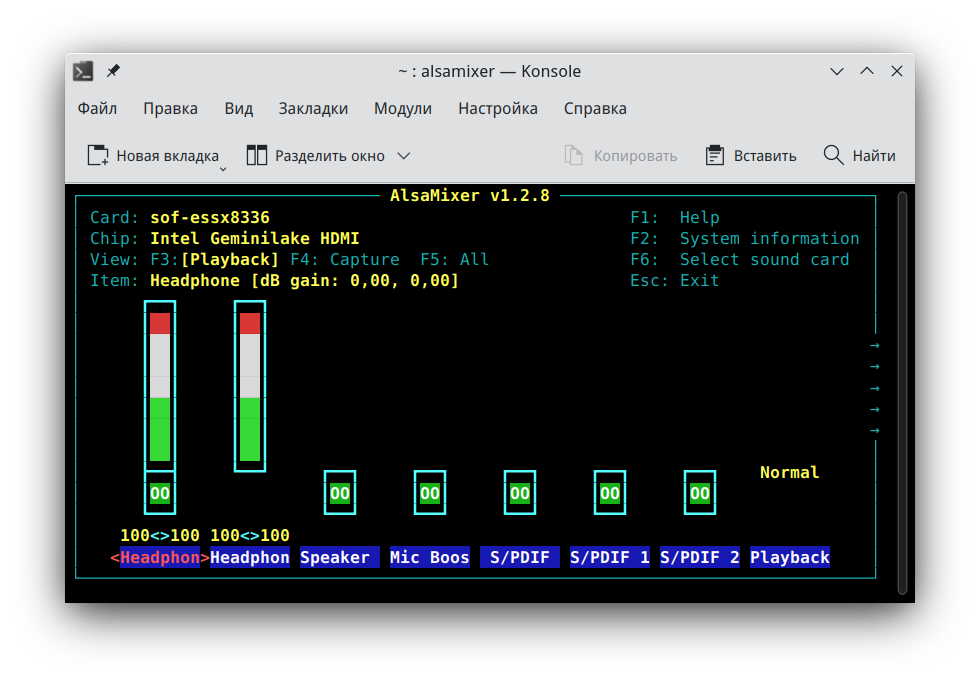Image resolution: width=980 pixels, height=680 pixels.
Task: Click the Copy (Копировать) icon
Action: click(573, 155)
